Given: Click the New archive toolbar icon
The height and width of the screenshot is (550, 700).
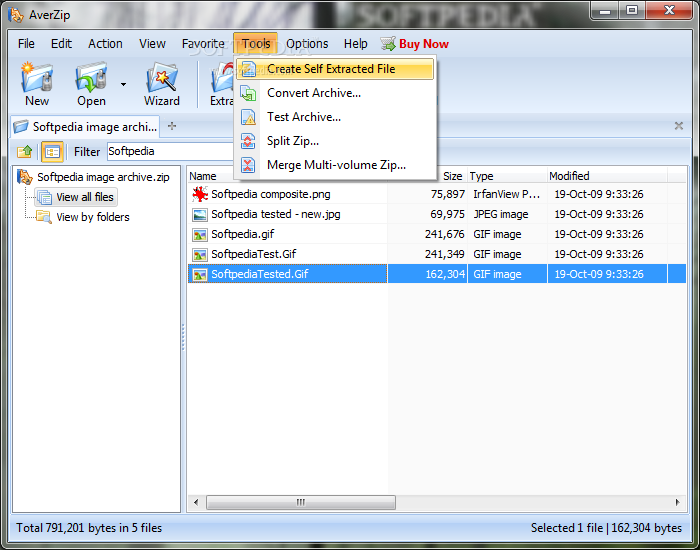Looking at the screenshot, I should coord(37,77).
